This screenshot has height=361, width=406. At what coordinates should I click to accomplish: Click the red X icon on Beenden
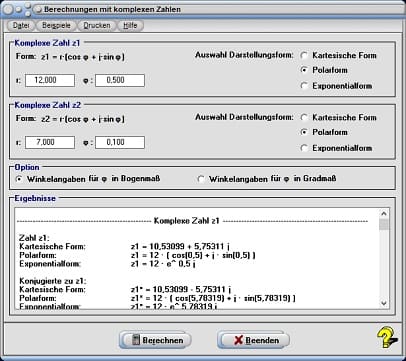click(238, 340)
